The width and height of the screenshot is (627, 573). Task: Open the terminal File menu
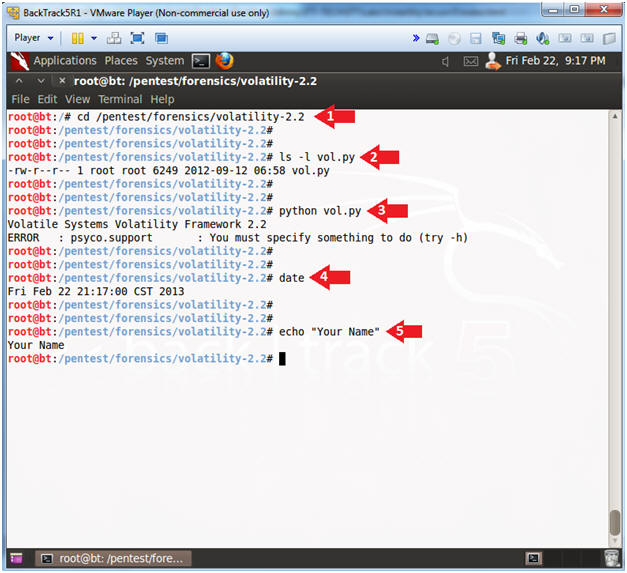pos(20,99)
